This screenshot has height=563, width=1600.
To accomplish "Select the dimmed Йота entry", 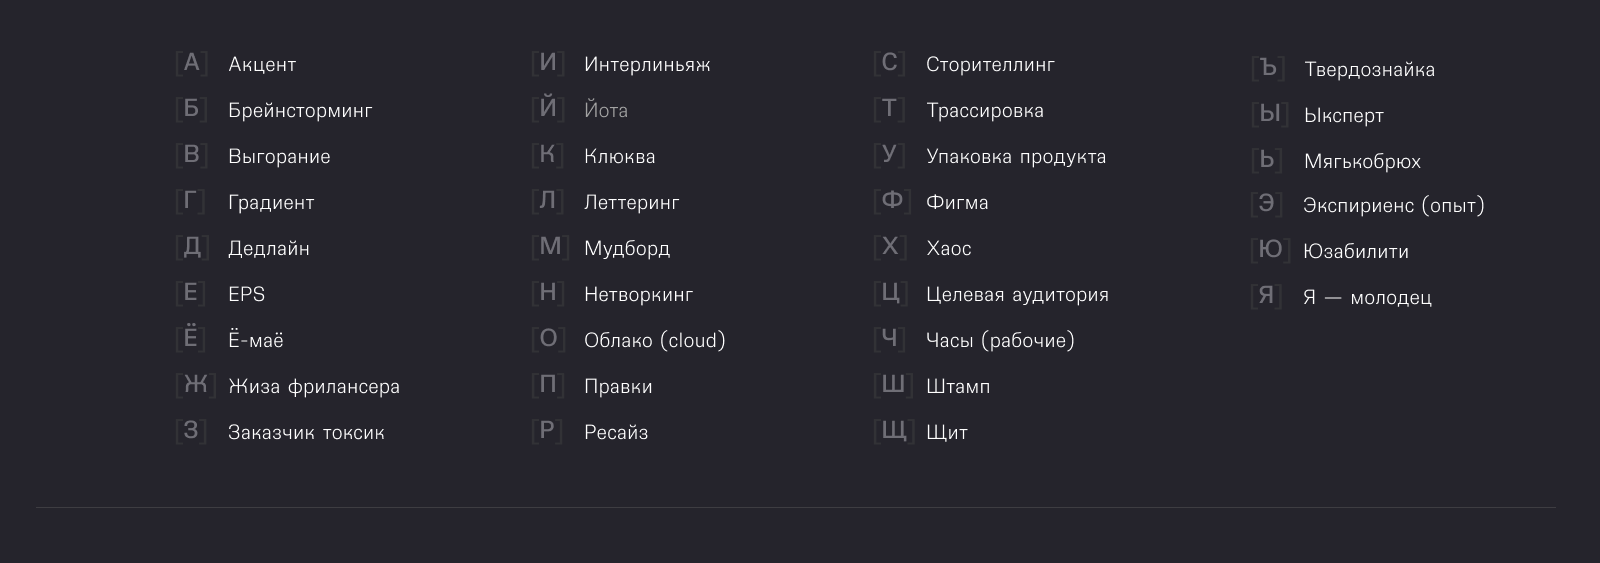I will pyautogui.click(x=606, y=111).
